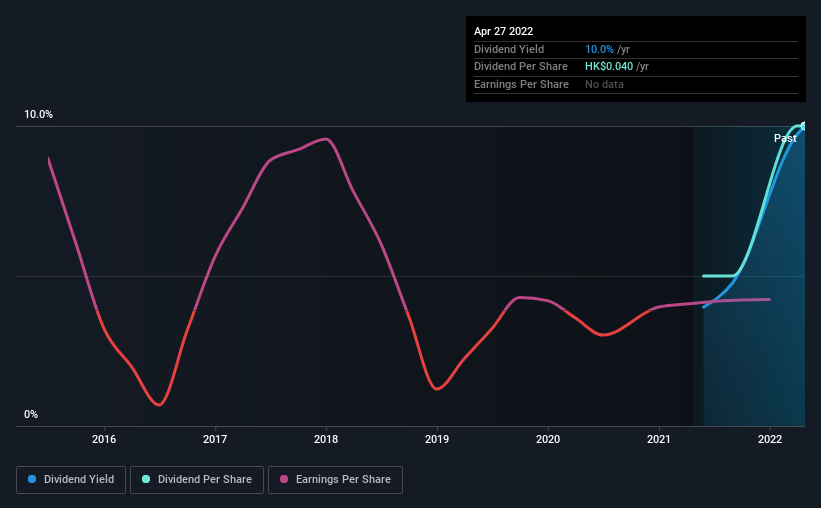Toggle the Earnings Per Share legend series
The height and width of the screenshot is (508, 821).
pyautogui.click(x=335, y=480)
